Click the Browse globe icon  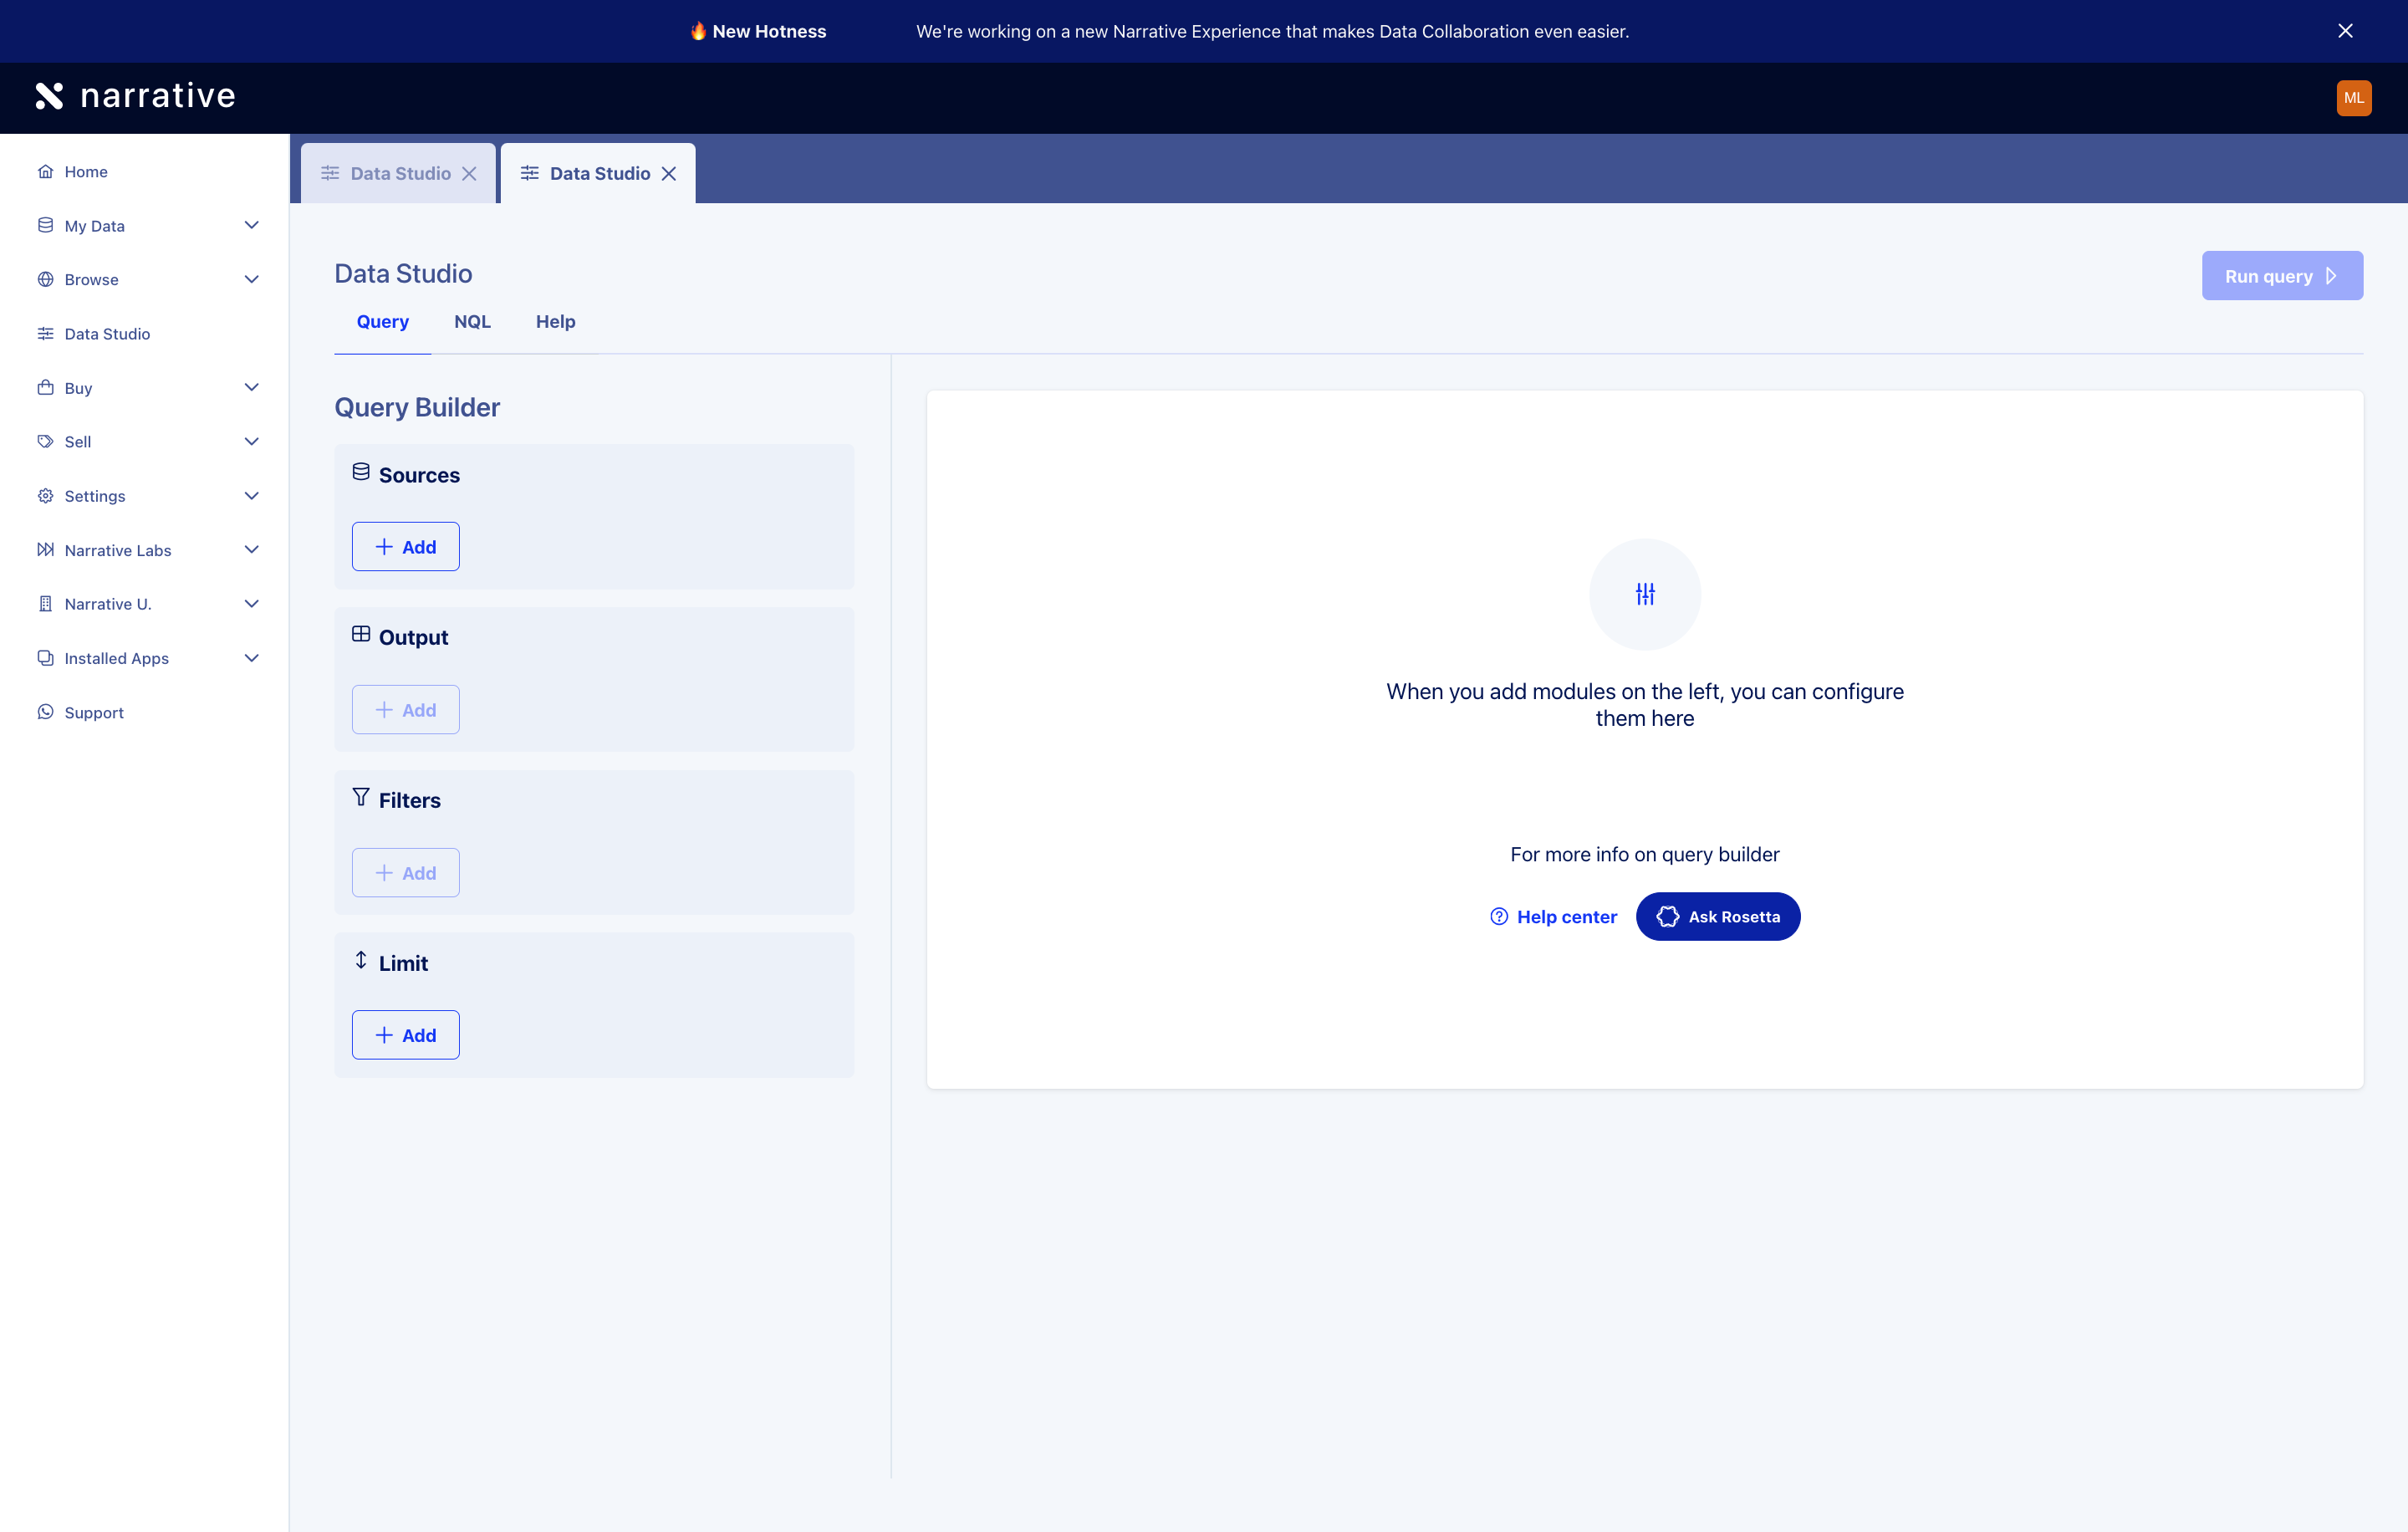[x=45, y=279]
